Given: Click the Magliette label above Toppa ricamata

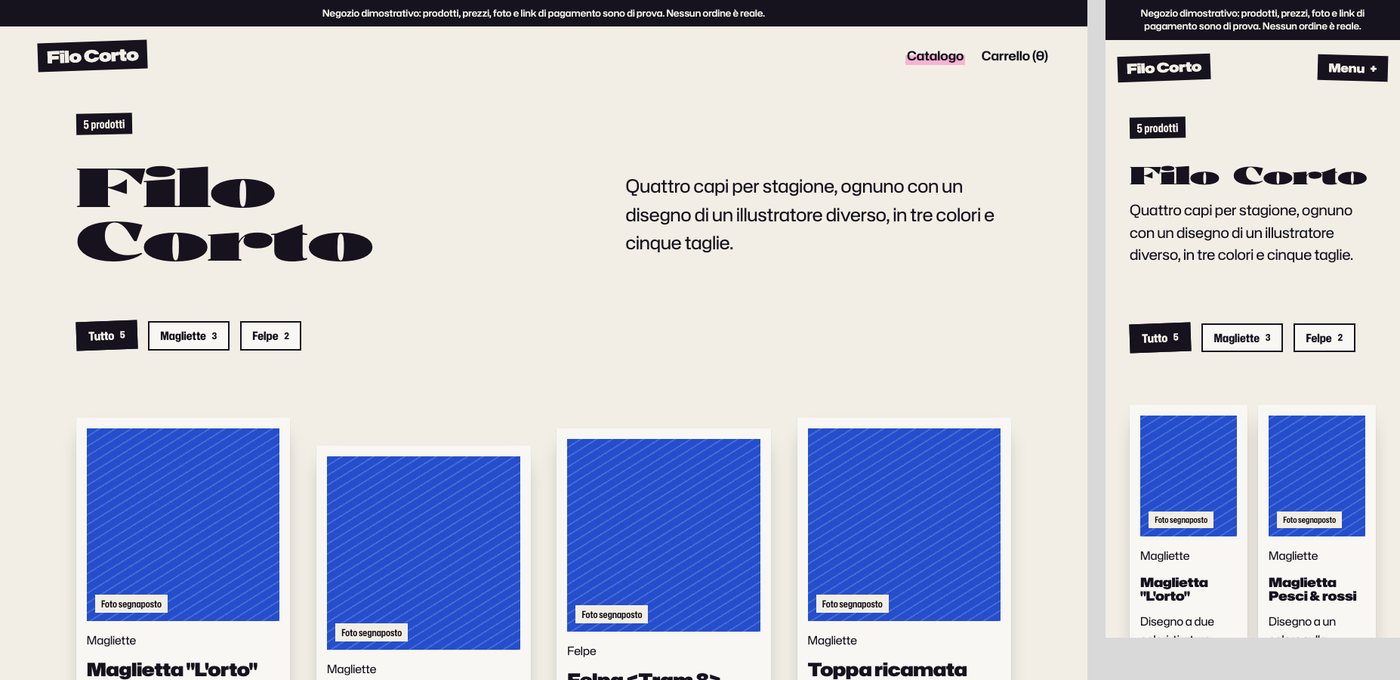Looking at the screenshot, I should (832, 640).
